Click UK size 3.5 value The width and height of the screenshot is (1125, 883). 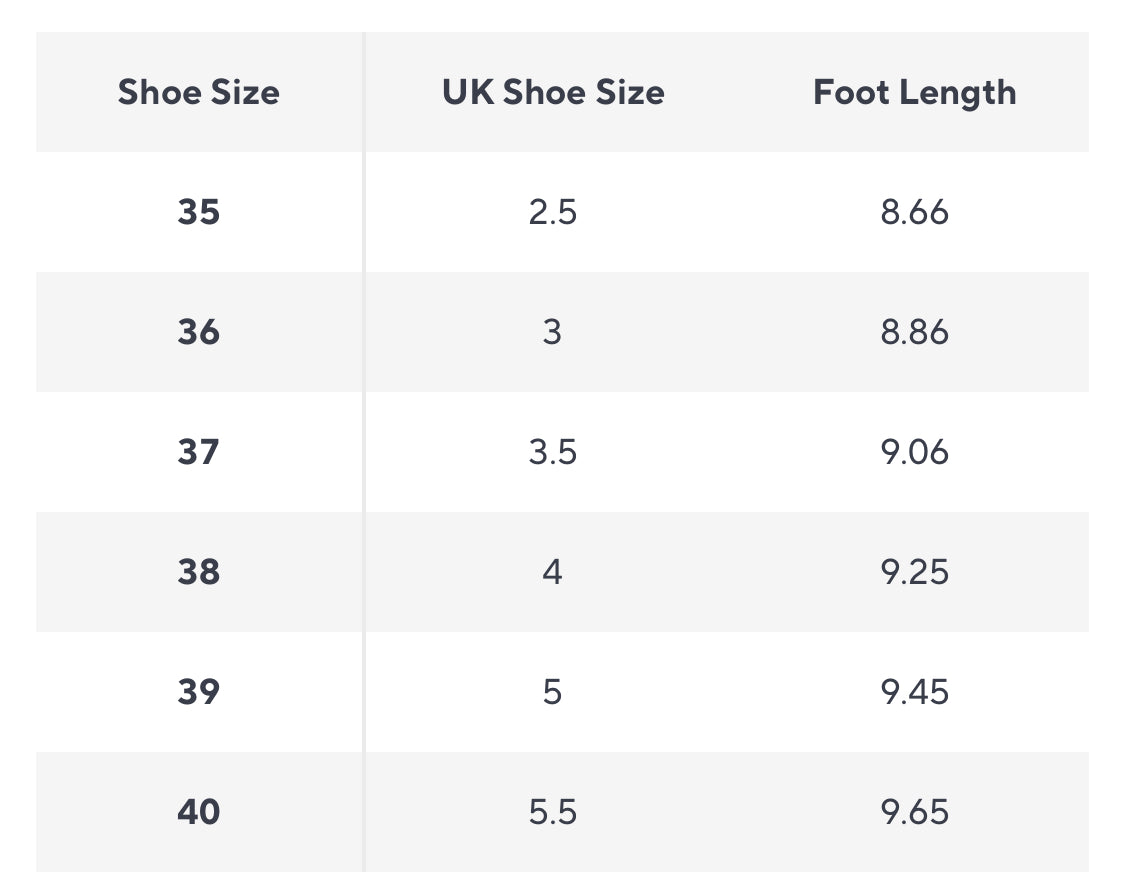pos(553,452)
